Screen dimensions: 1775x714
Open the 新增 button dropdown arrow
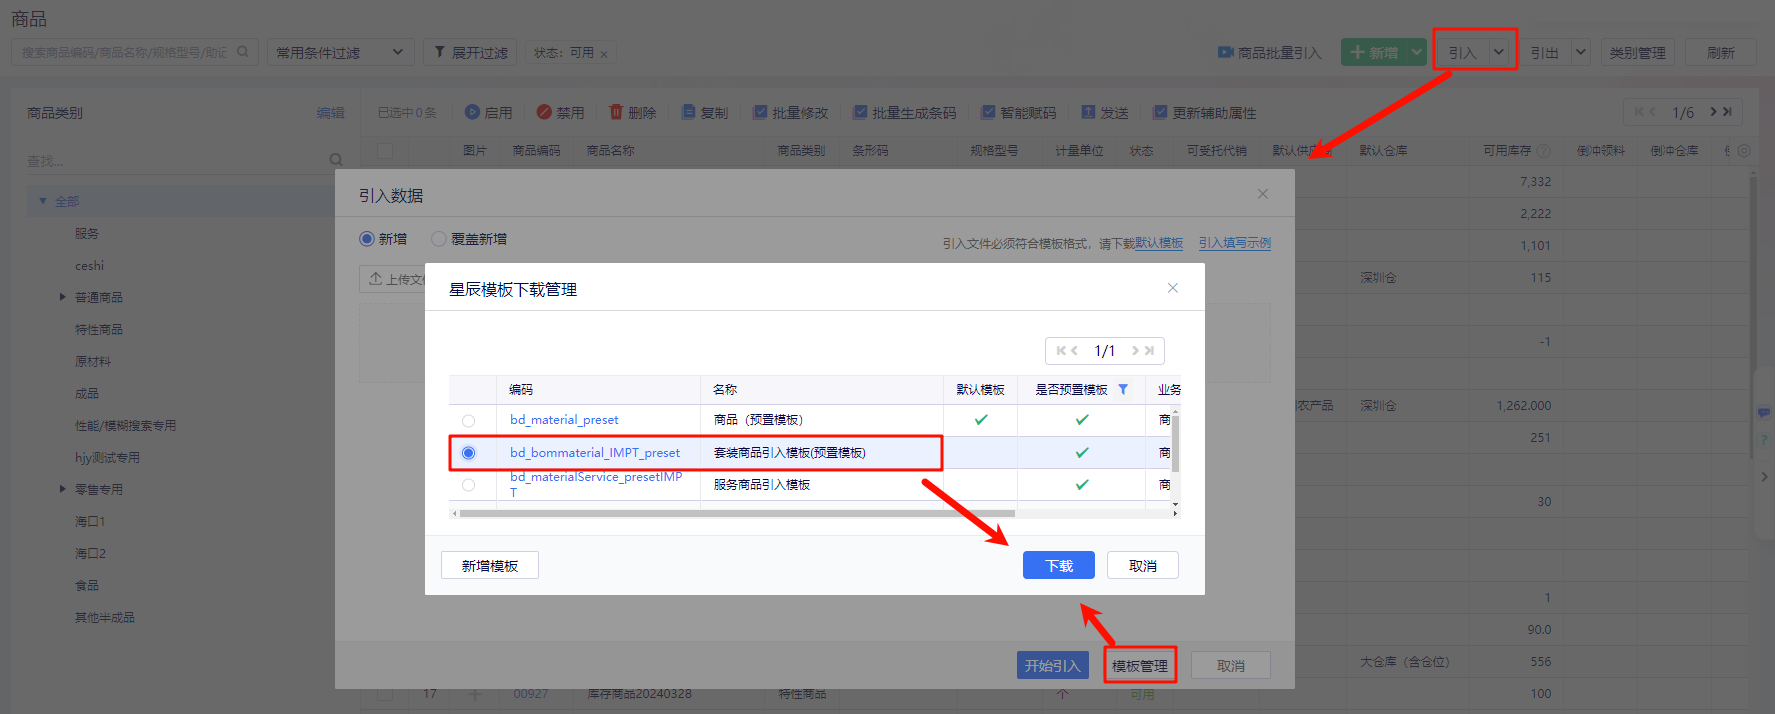pyautogui.click(x=1416, y=52)
